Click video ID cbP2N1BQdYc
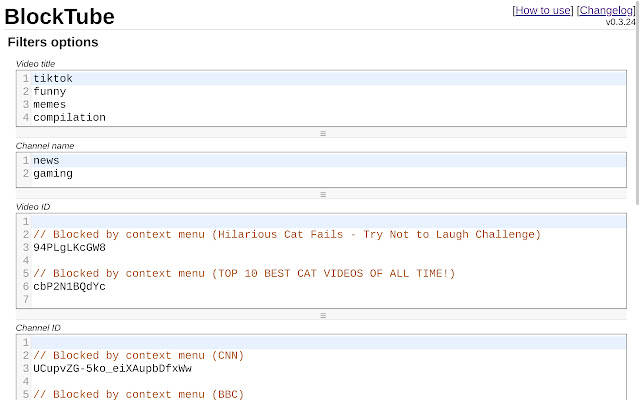640x400 pixels. (69, 286)
